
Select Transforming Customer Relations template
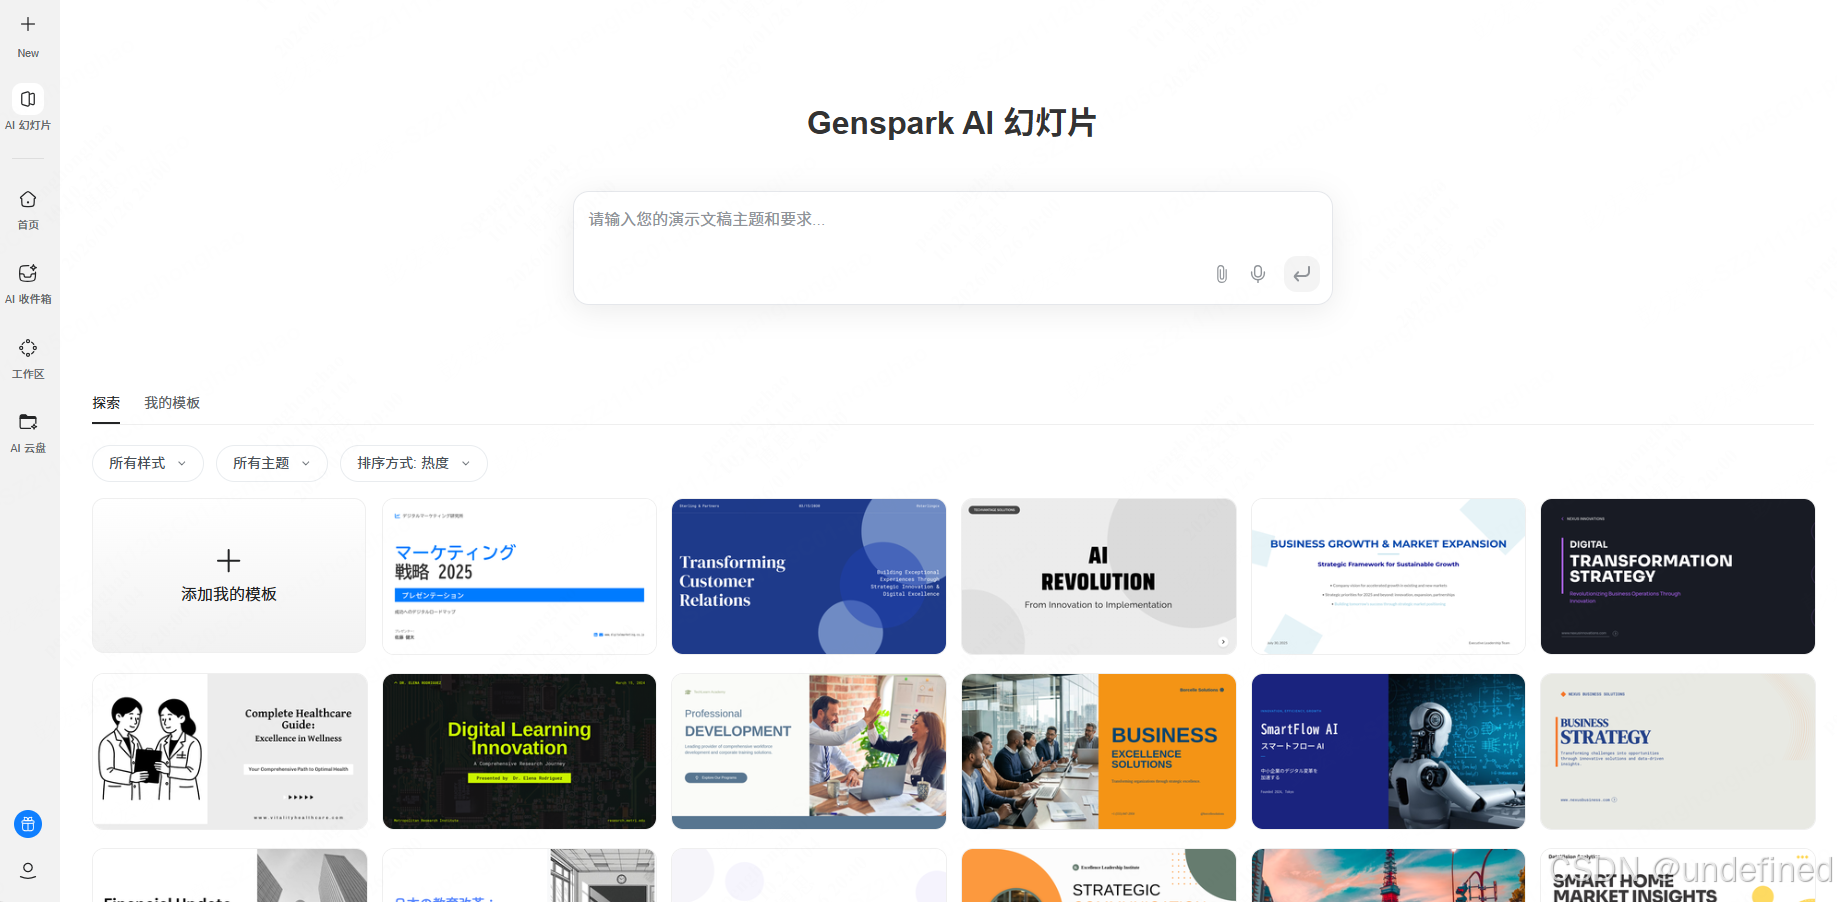(809, 576)
